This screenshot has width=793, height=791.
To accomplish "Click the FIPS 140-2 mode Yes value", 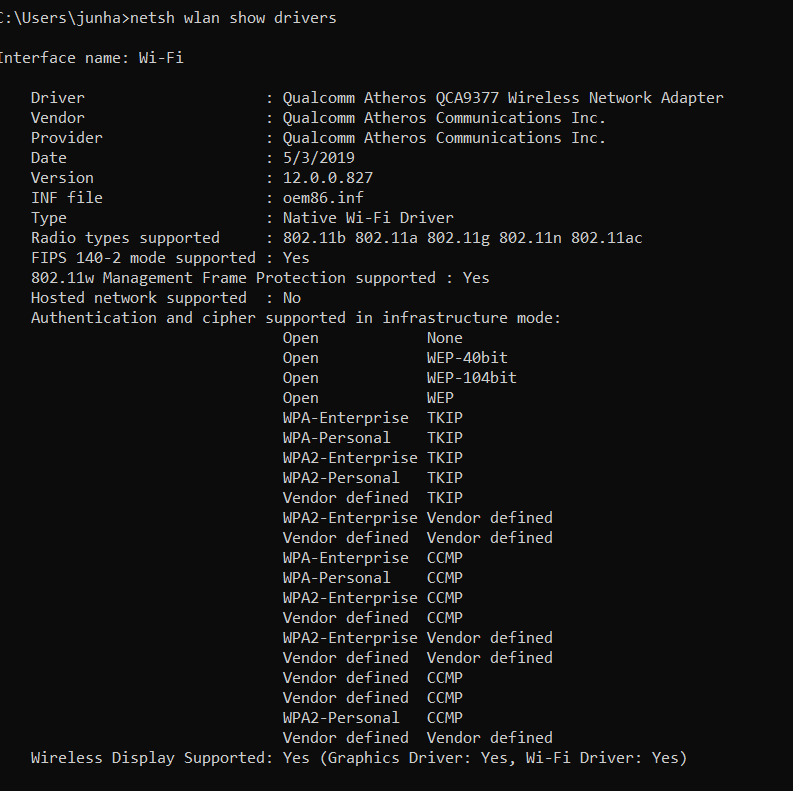I will point(296,258).
